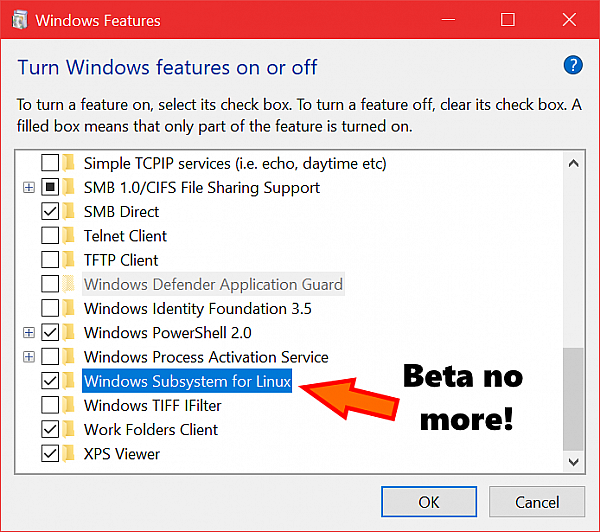Expand Windows Process Activation Service node
The height and width of the screenshot is (532, 600).
pyautogui.click(x=29, y=357)
